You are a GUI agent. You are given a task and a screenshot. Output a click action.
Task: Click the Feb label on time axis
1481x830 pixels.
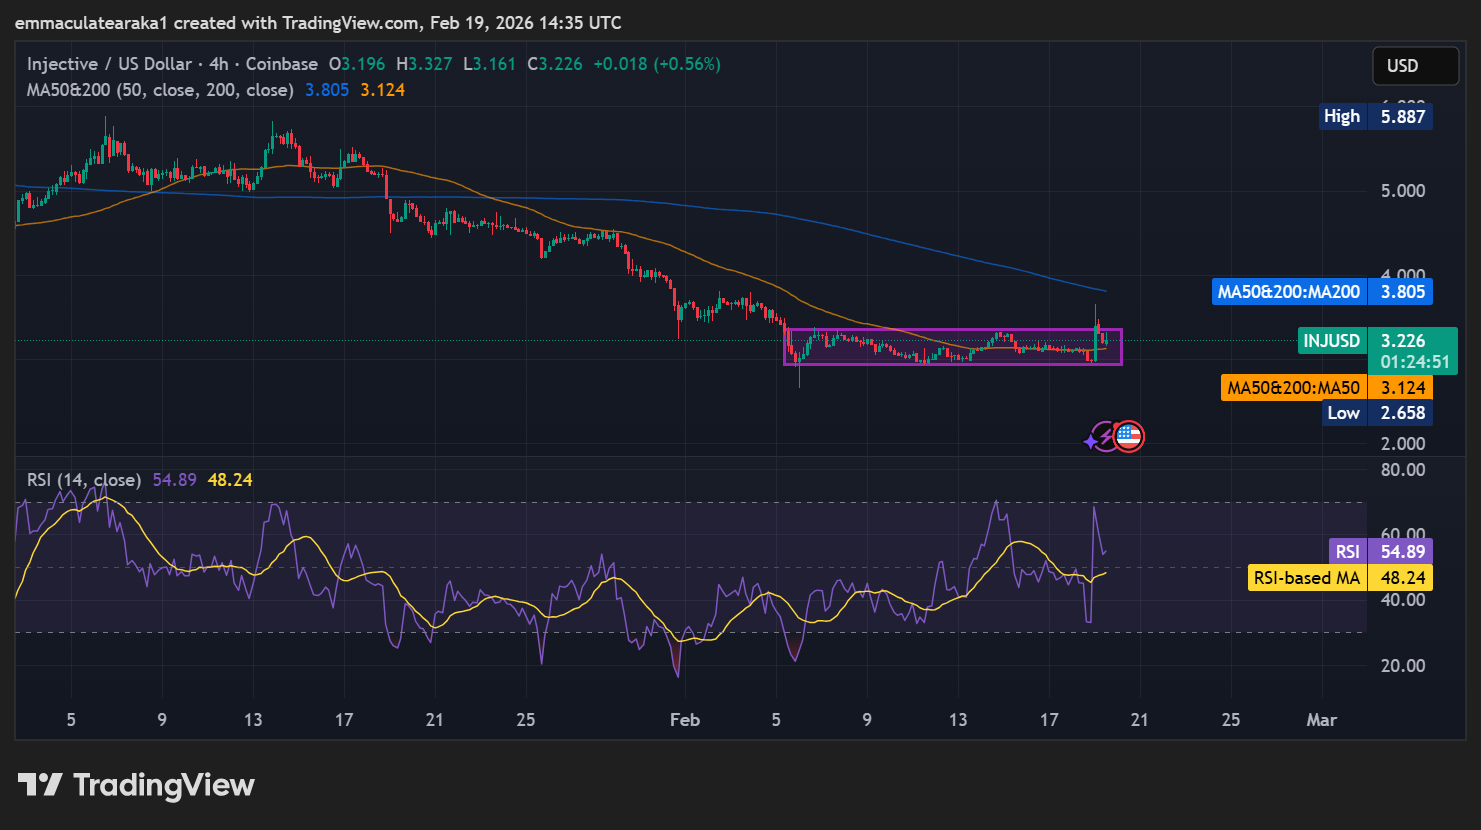(684, 720)
